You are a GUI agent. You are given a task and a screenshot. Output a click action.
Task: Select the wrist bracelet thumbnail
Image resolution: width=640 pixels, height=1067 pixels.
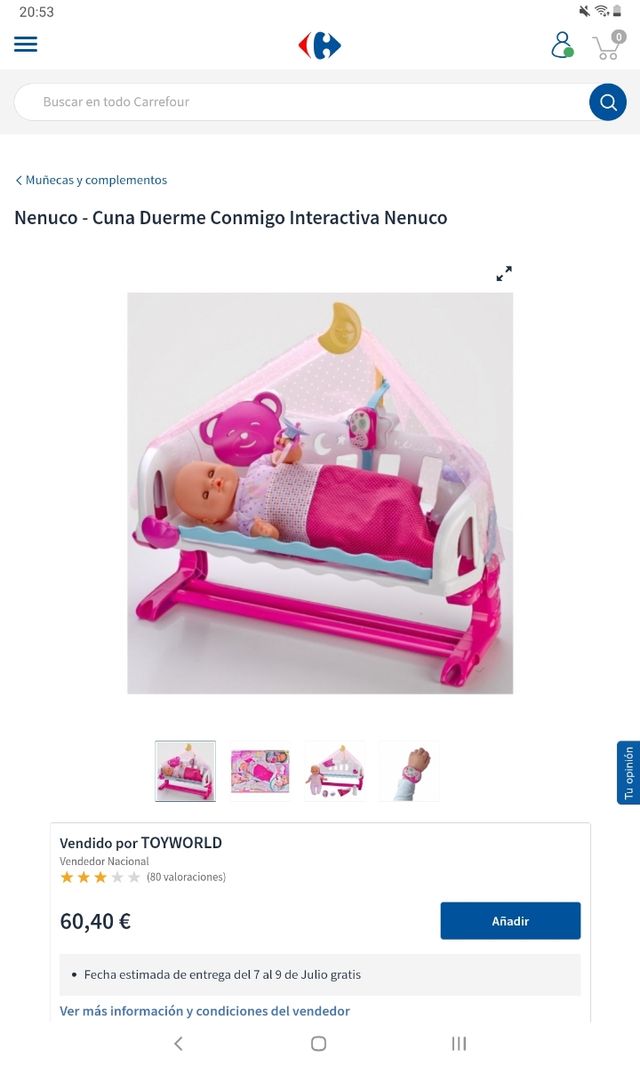[409, 771]
